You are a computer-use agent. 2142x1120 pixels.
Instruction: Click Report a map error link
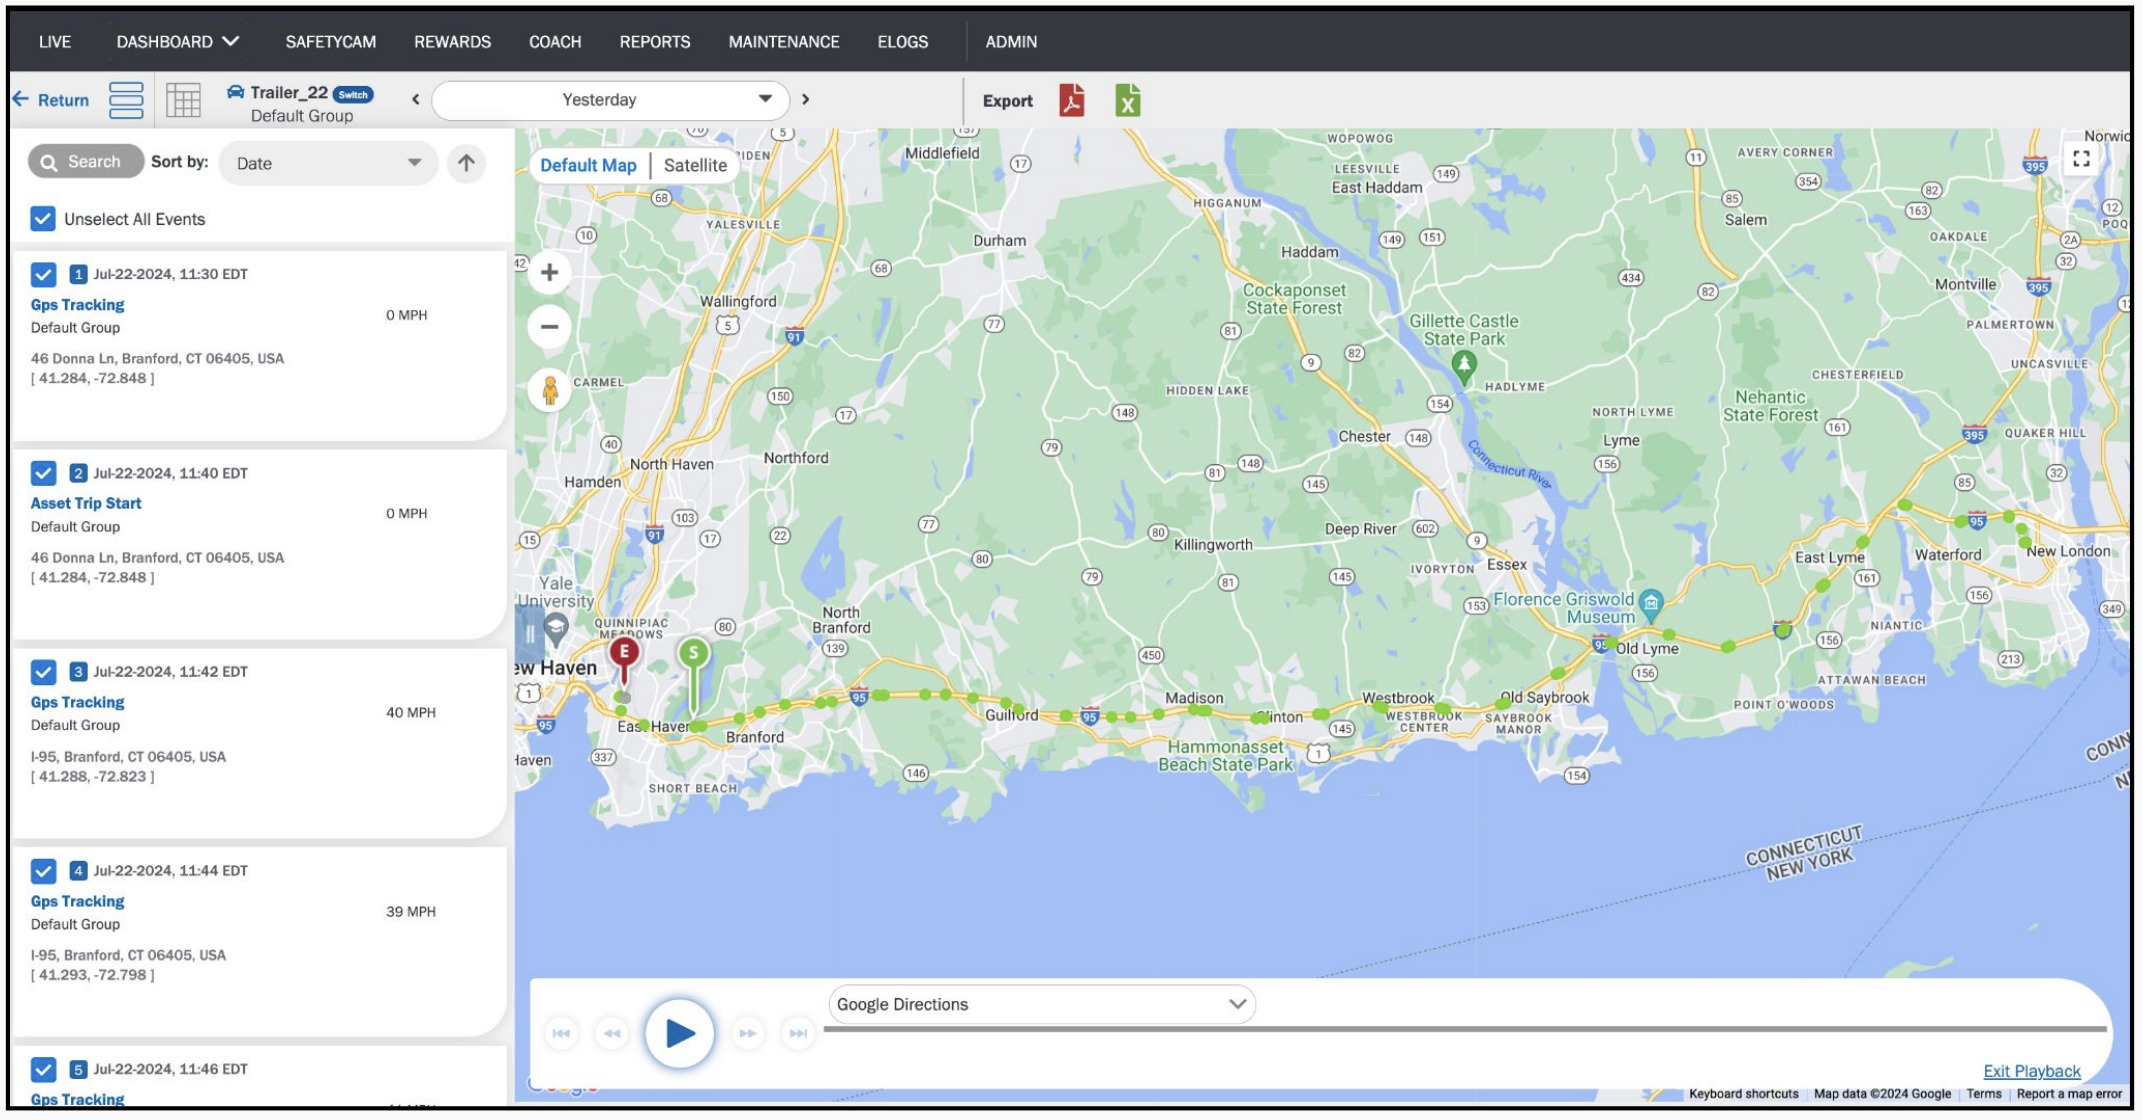click(x=2068, y=1094)
